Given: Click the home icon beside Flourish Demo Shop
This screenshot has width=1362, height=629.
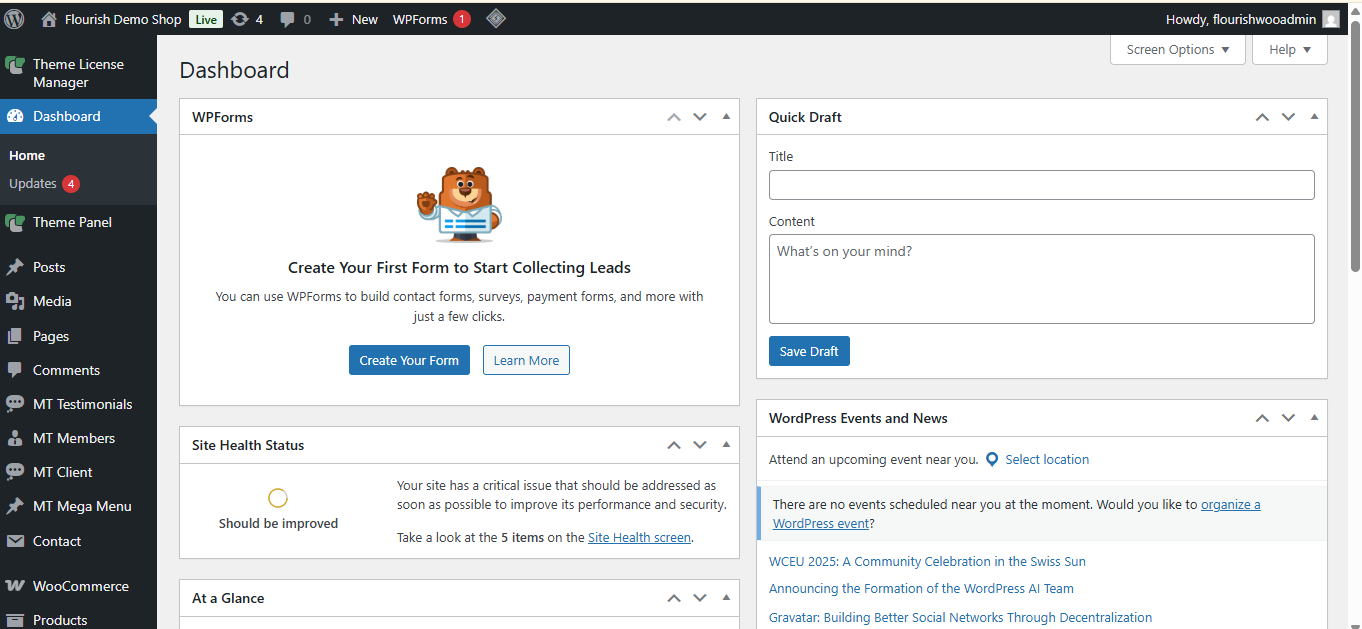Looking at the screenshot, I should [x=49, y=19].
